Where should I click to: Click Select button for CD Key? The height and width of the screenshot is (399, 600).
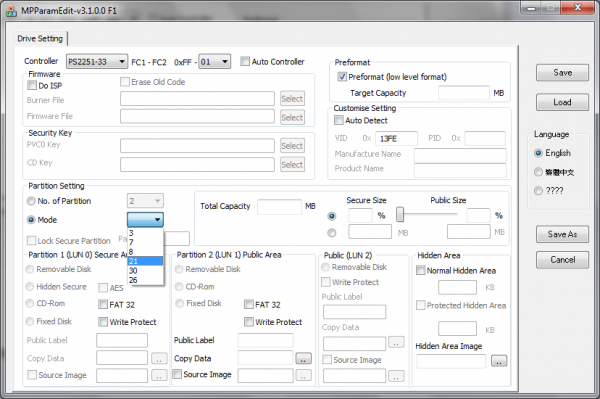coord(292,164)
